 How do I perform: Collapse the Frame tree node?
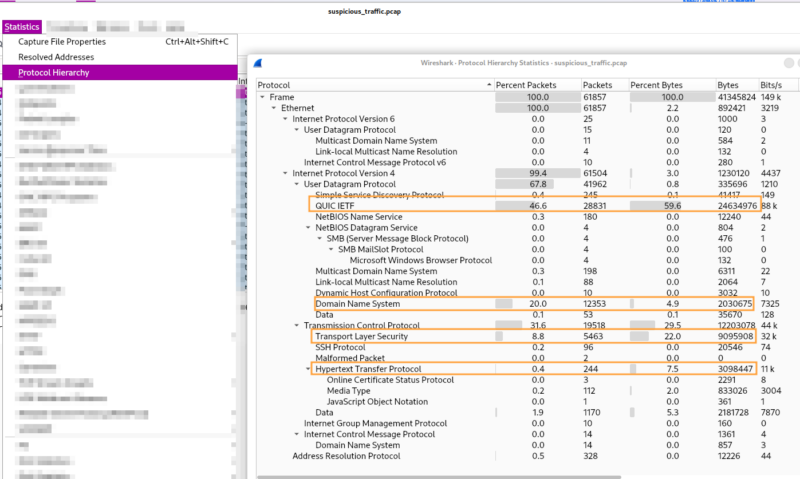tap(263, 97)
